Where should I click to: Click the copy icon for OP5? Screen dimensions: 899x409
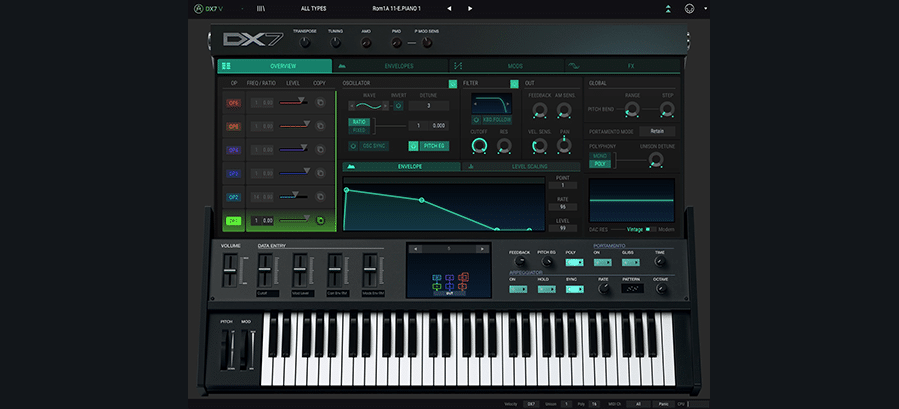coord(320,126)
